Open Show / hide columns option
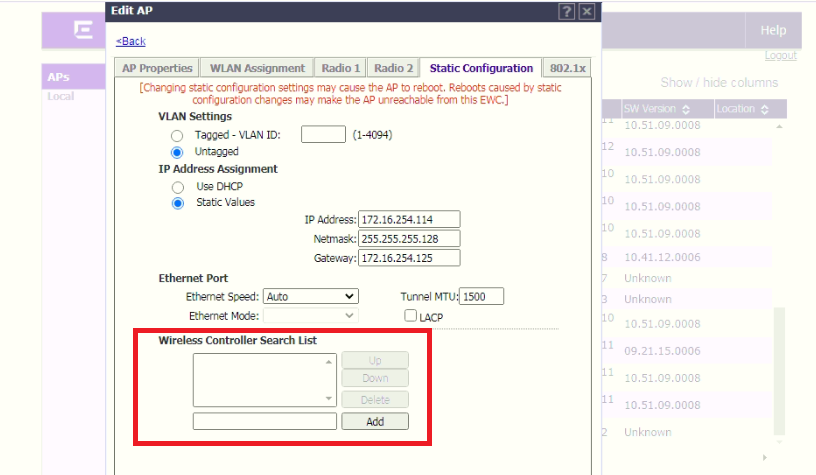This screenshot has height=475, width=816. click(718, 82)
